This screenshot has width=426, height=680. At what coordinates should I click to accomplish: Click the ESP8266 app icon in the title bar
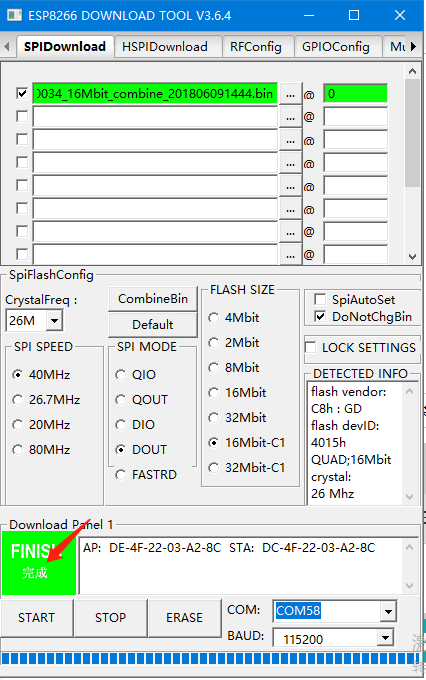(x=14, y=16)
